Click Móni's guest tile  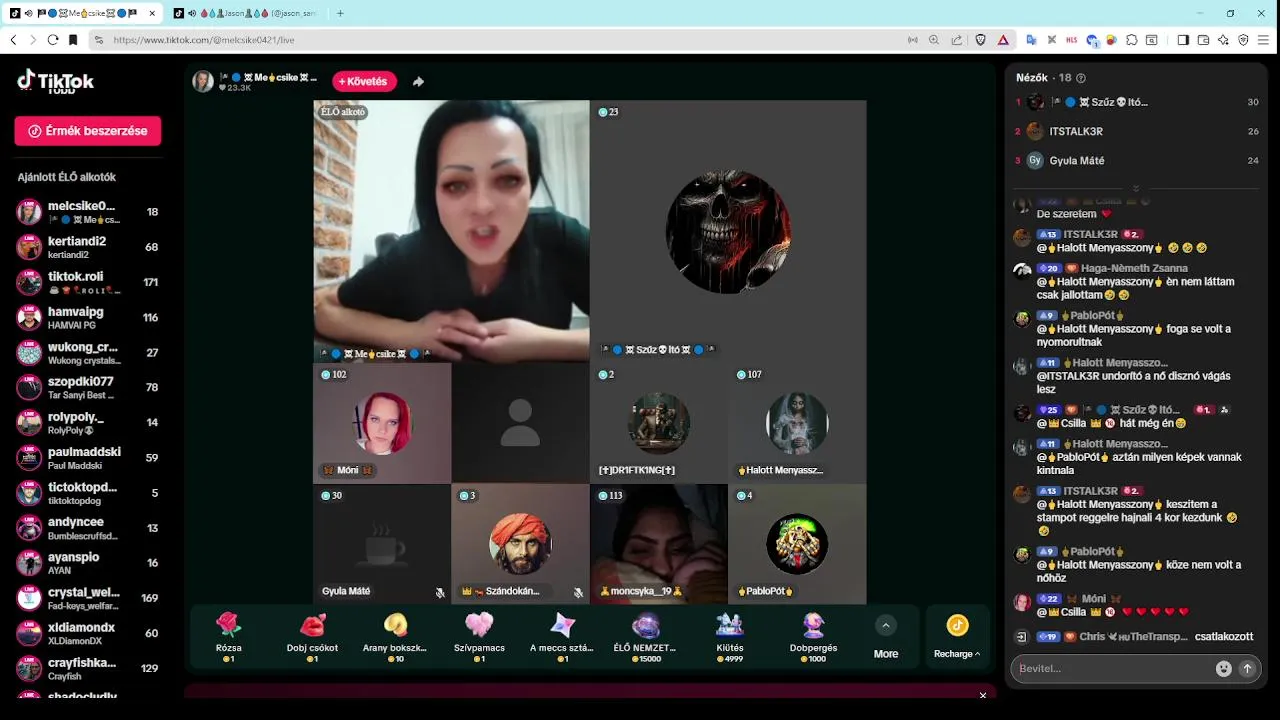[382, 423]
